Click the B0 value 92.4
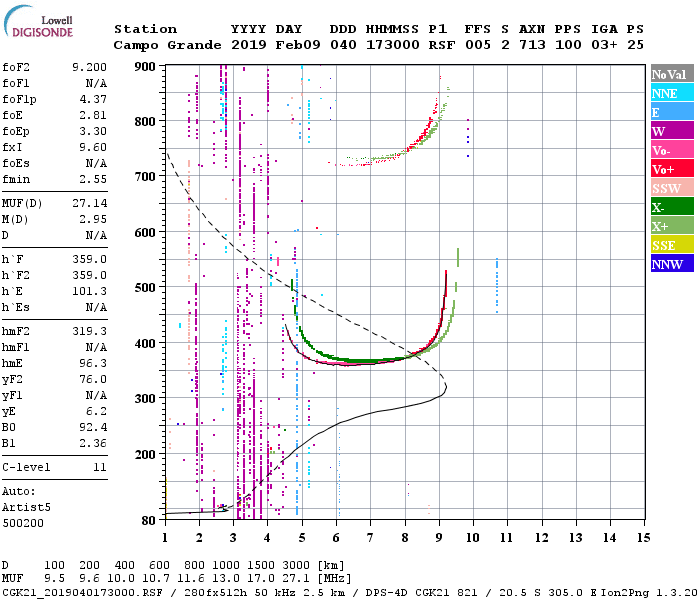Viewport: 700px width, 600px height. tap(93, 427)
